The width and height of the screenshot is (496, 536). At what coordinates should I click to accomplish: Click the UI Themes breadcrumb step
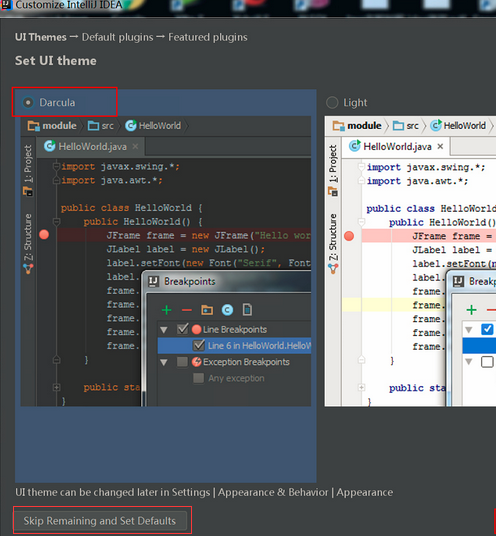coord(41,37)
